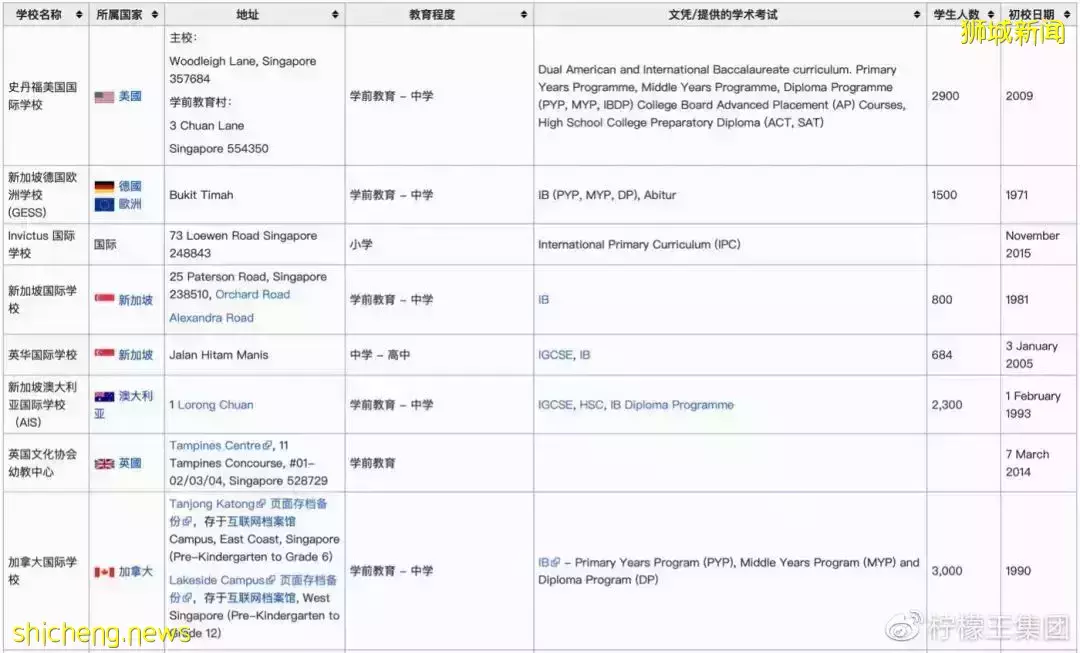Viewport: 1080px width, 653px height.
Task: Open the IGCSE link in AIS row
Action: [555, 405]
